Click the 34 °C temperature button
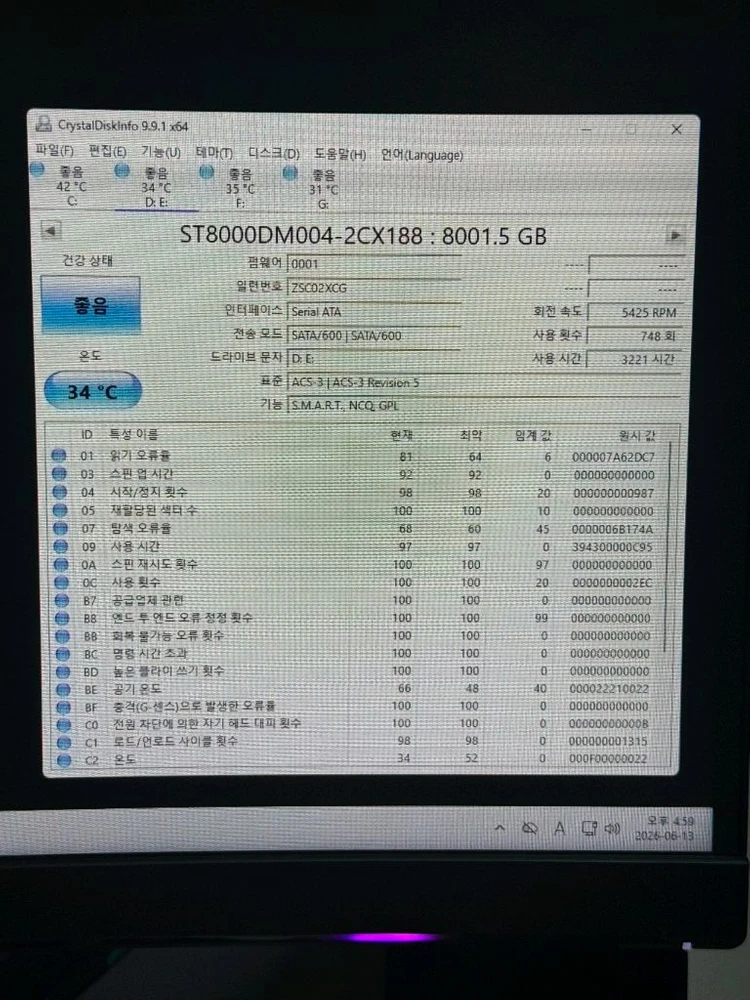Screen dimensions: 750x1000 pos(92,391)
